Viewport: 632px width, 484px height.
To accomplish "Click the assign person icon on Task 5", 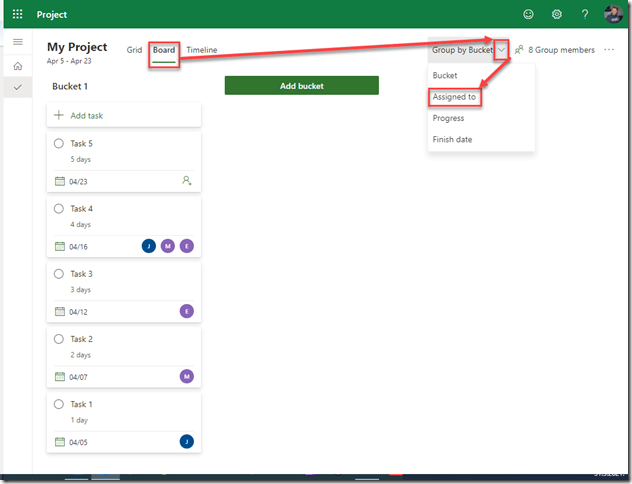I will coord(186,181).
